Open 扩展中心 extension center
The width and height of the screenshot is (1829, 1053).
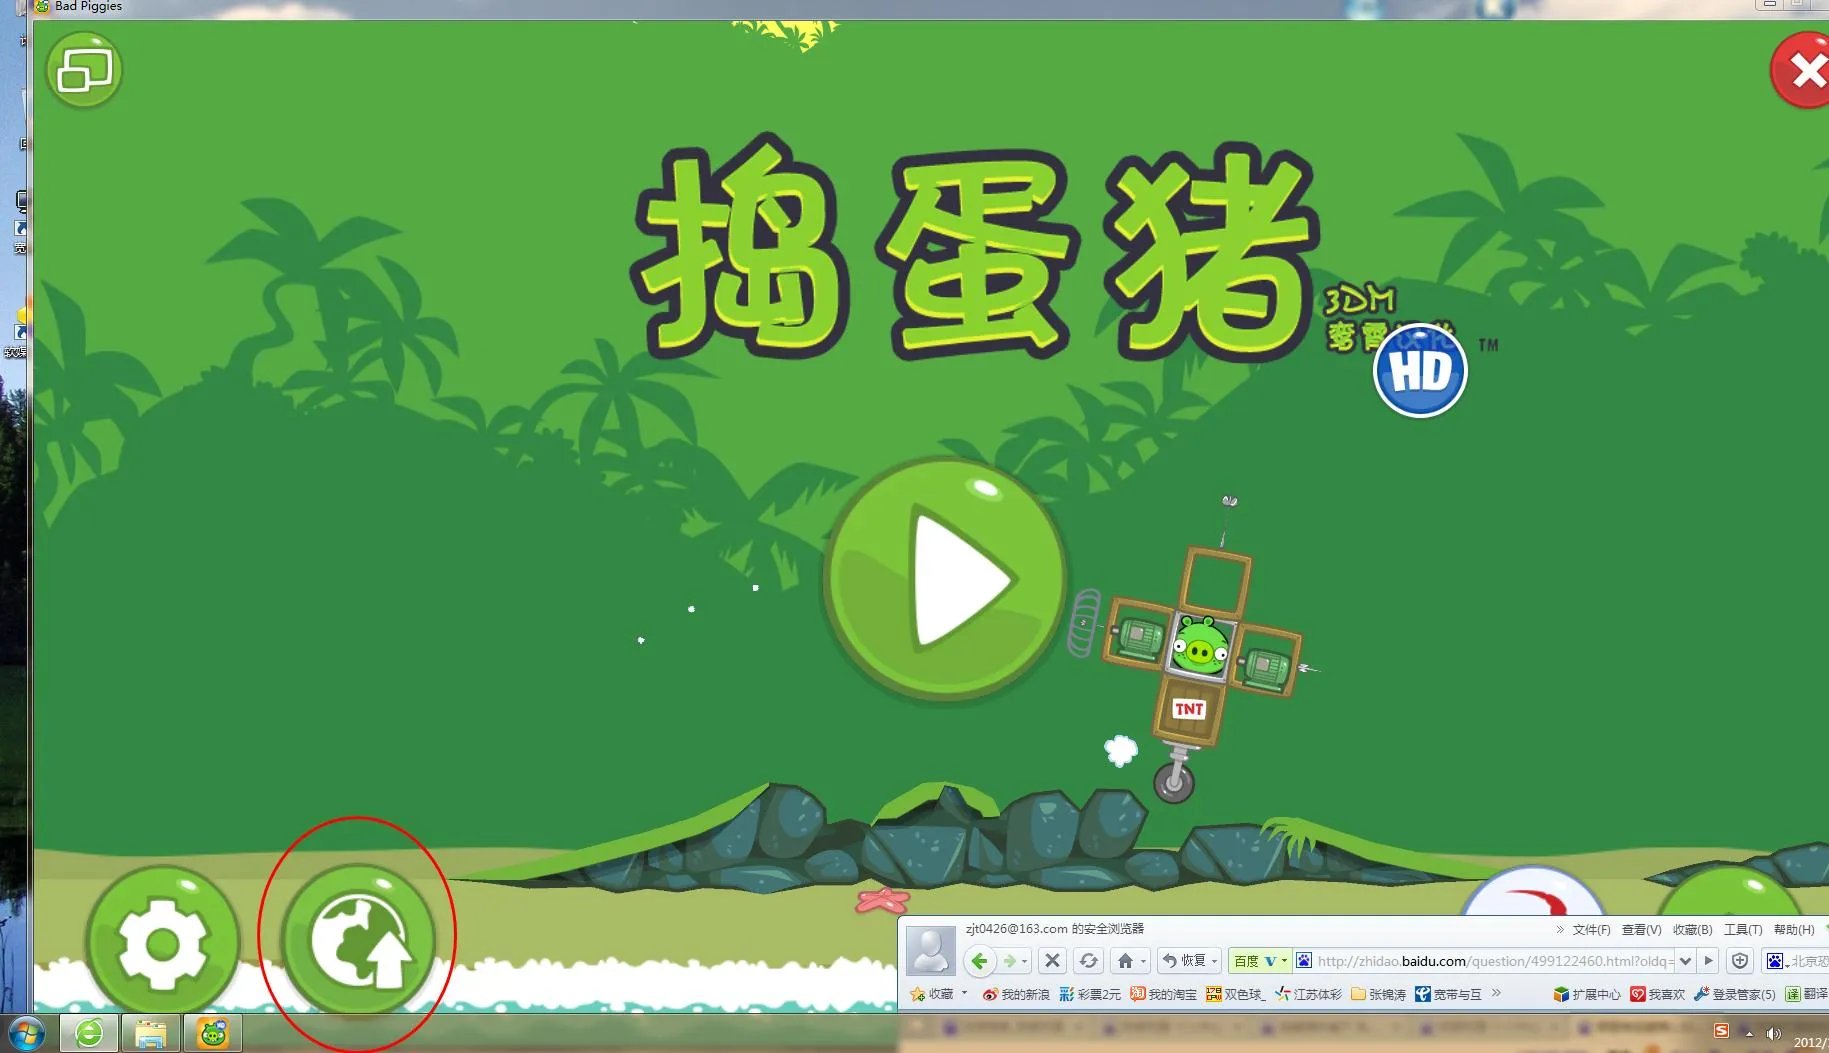pos(1587,994)
